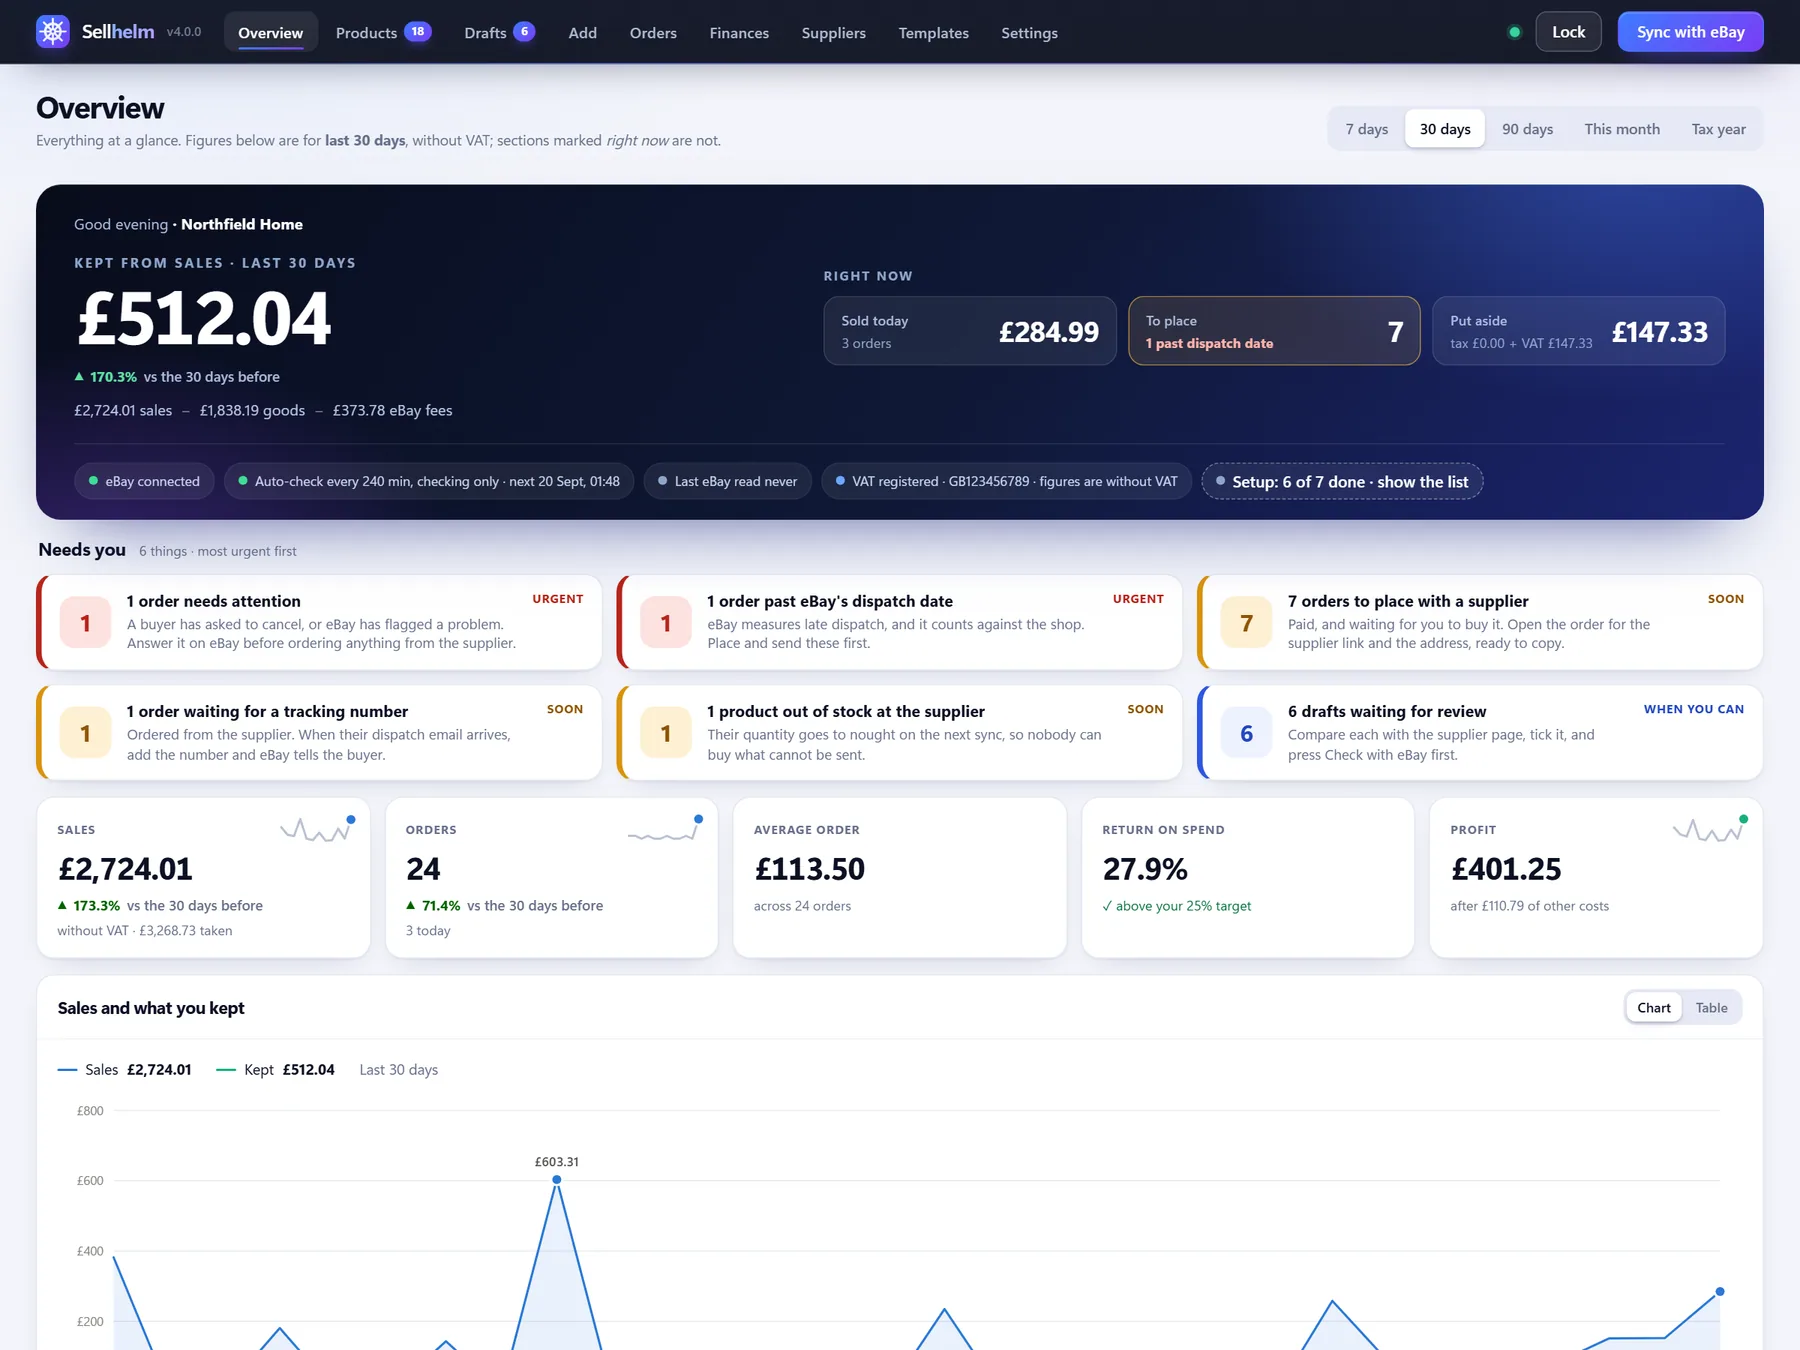Click the Profit £401.25 card
This screenshot has height=1350, width=1800.
1596,878
